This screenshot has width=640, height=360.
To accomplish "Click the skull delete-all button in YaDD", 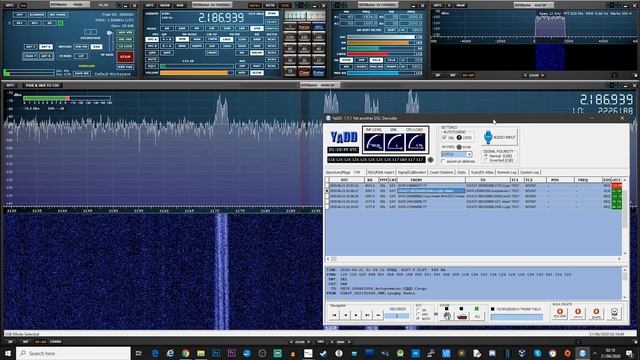I will coord(614,313).
